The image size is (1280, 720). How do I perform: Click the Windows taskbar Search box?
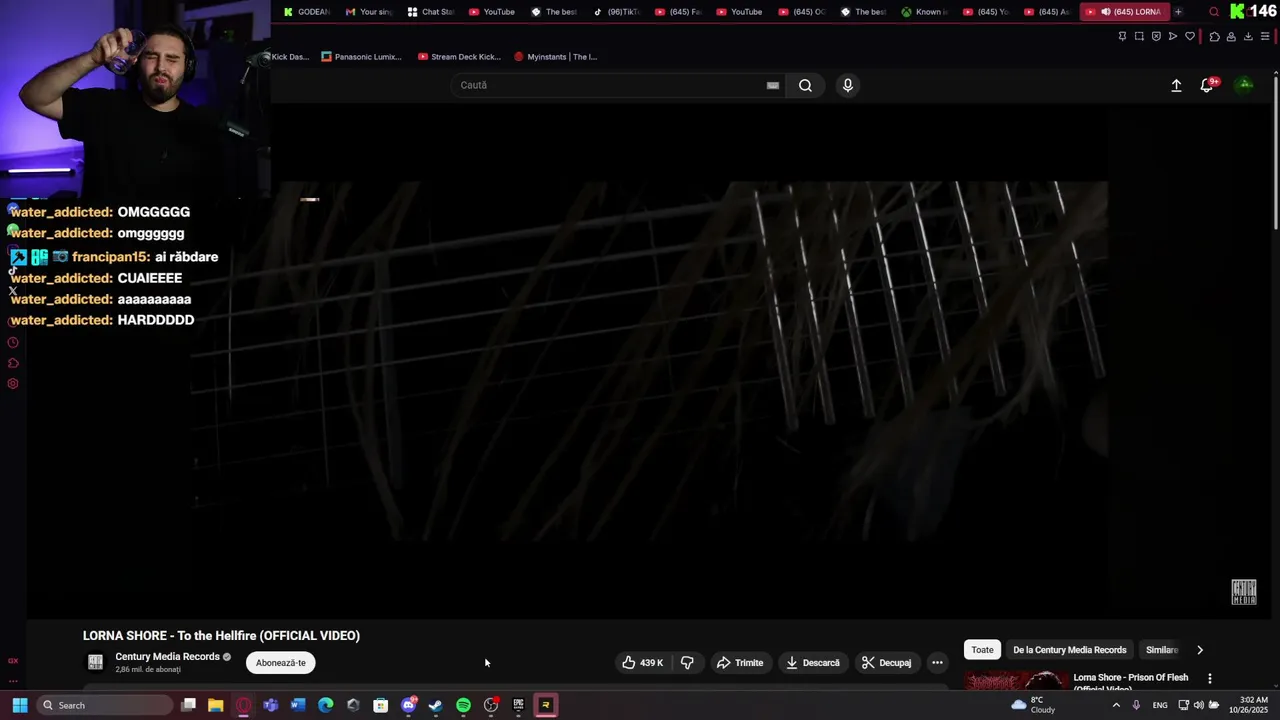(x=105, y=705)
